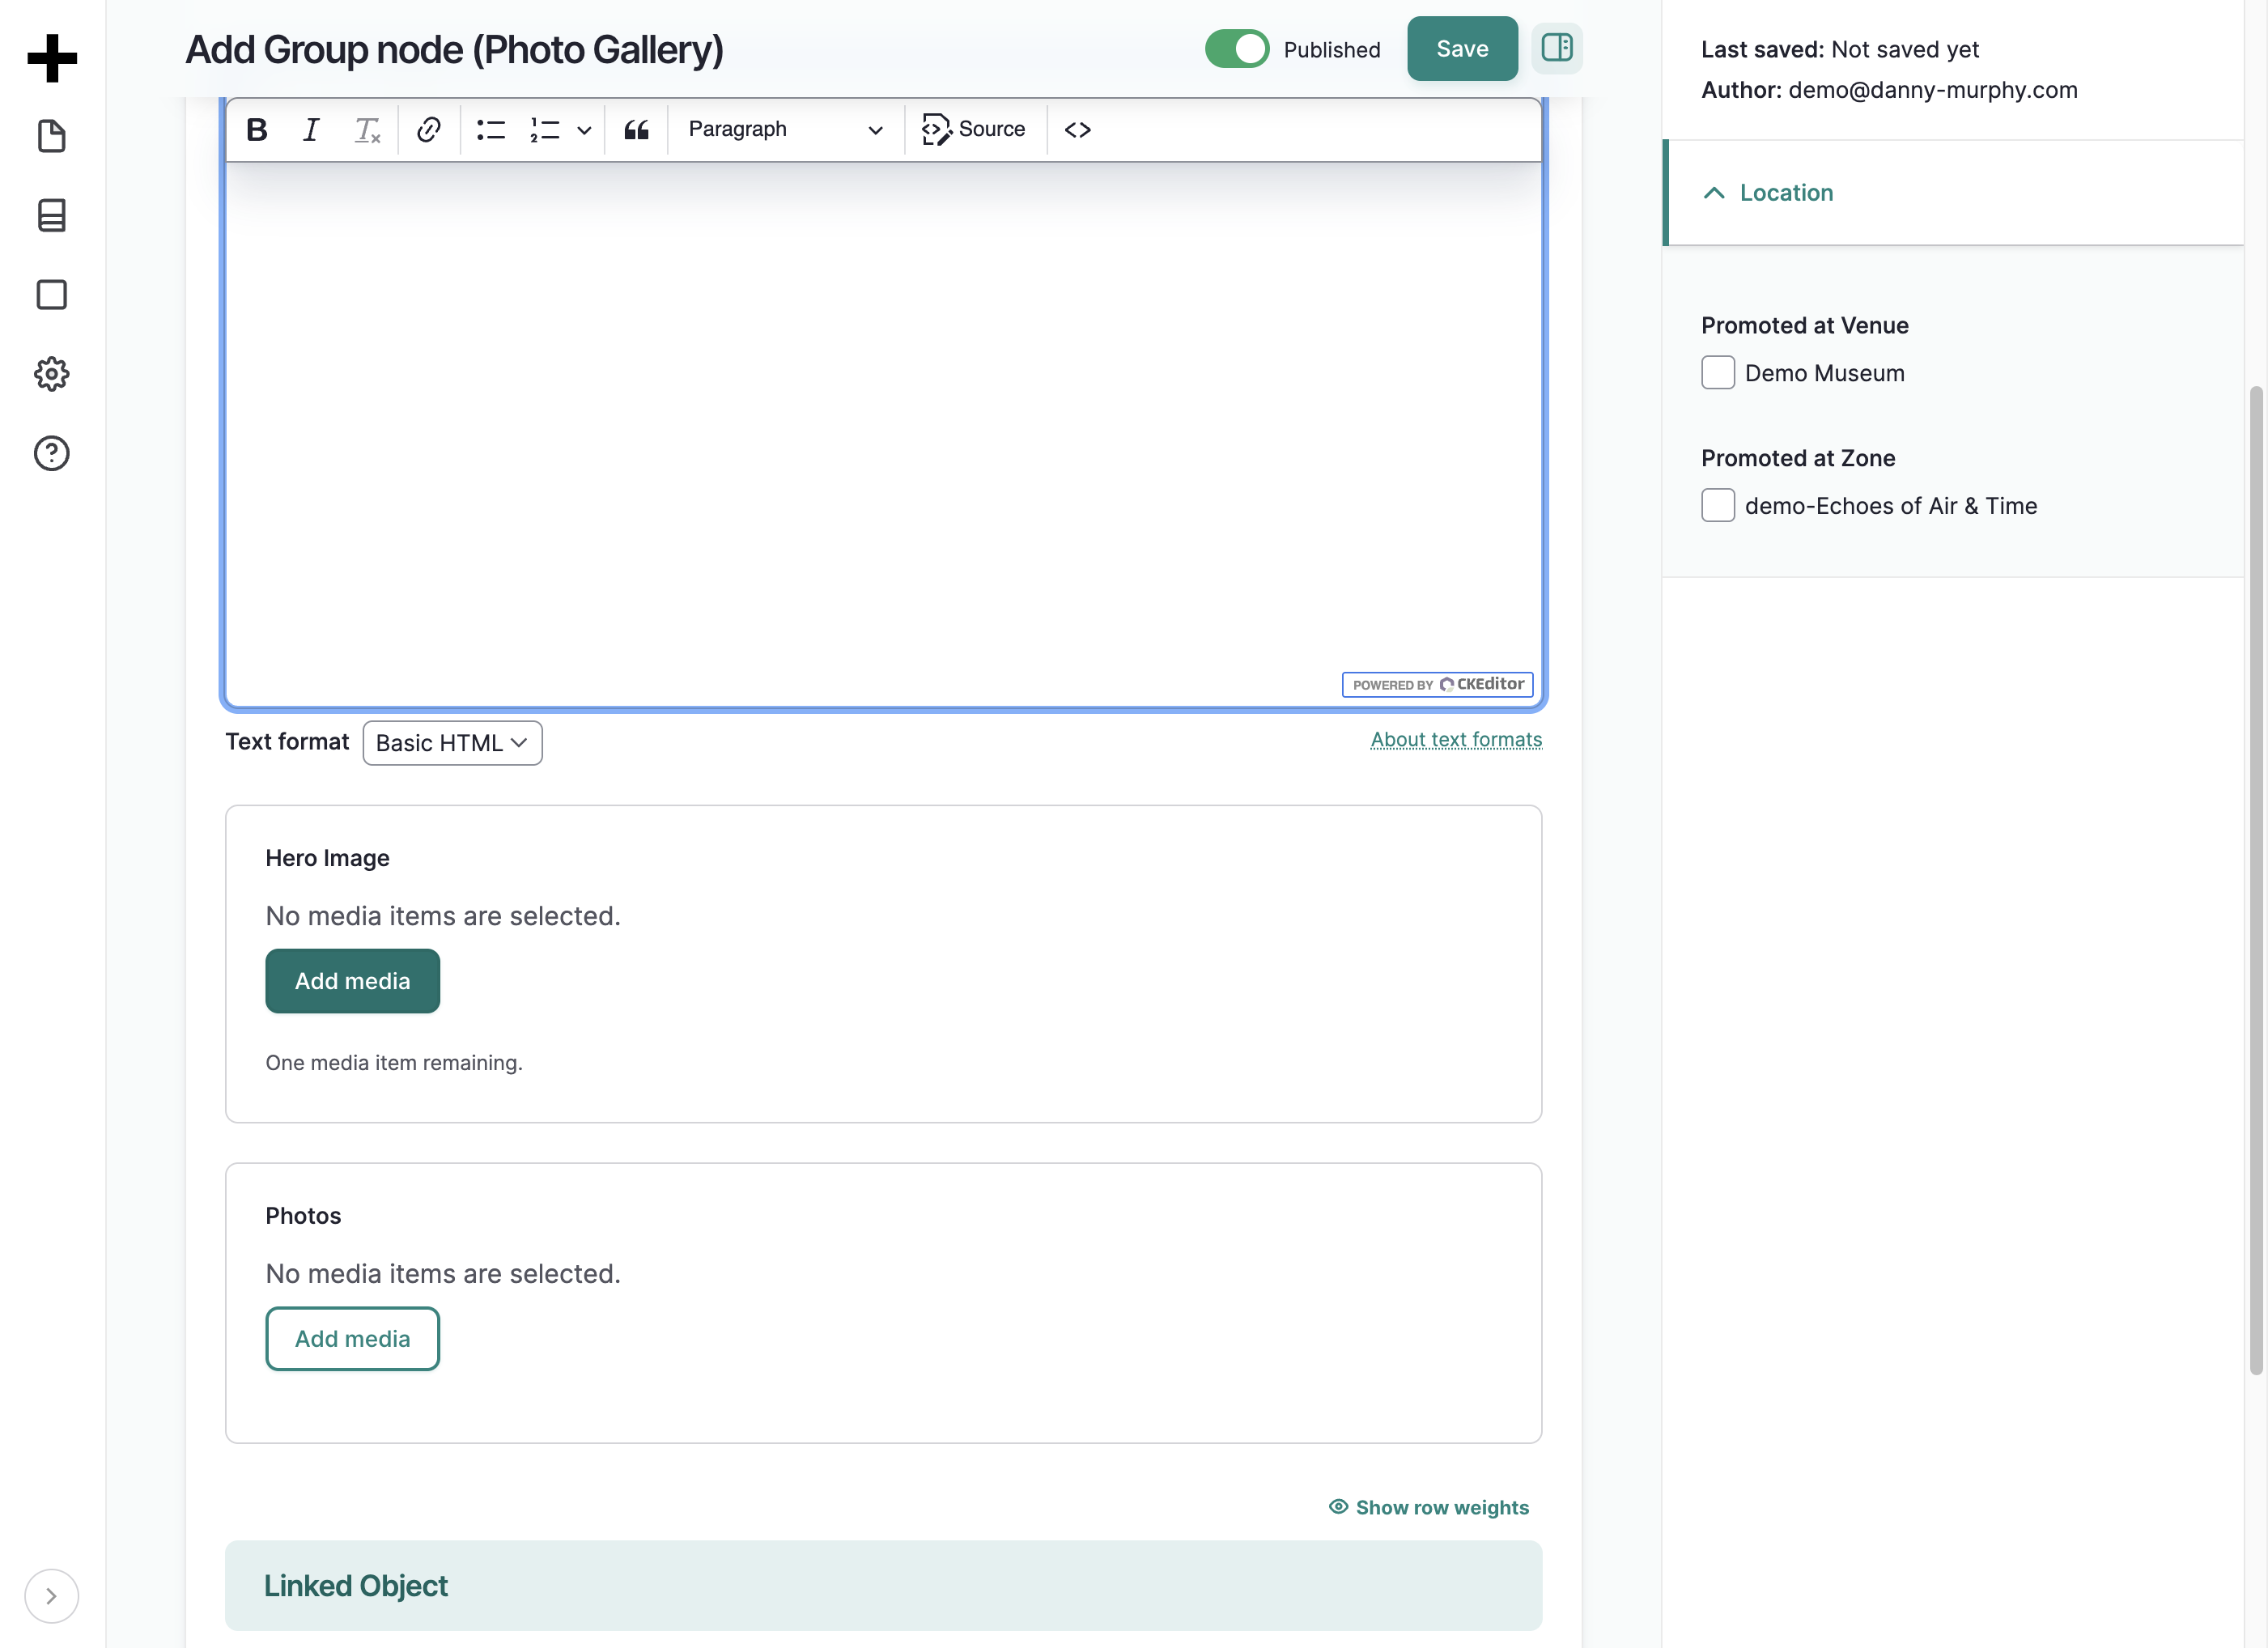Image resolution: width=2268 pixels, height=1648 pixels.
Task: Click the Linked Object section header
Action: click(x=884, y=1586)
